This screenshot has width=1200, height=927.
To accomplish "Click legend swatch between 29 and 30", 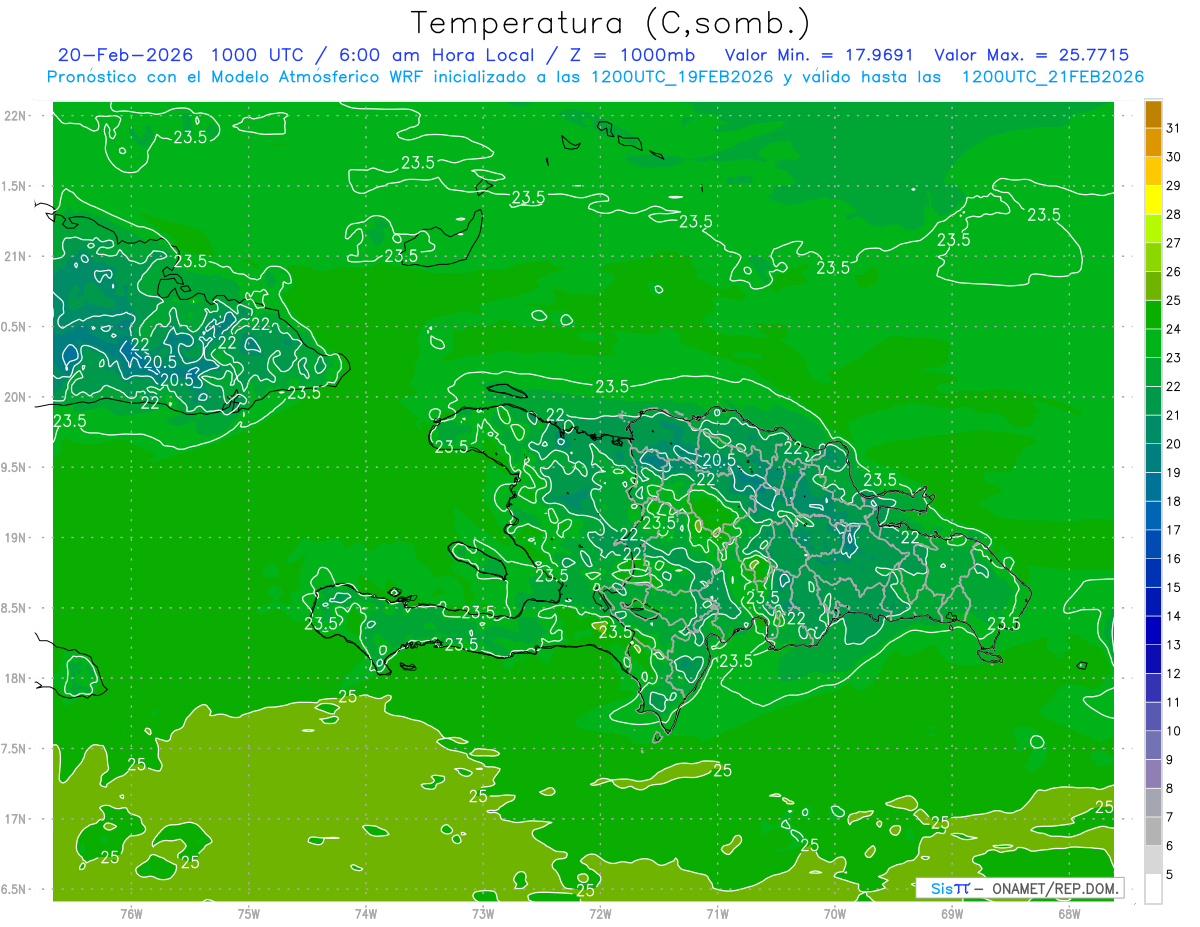I will pos(1153,171).
